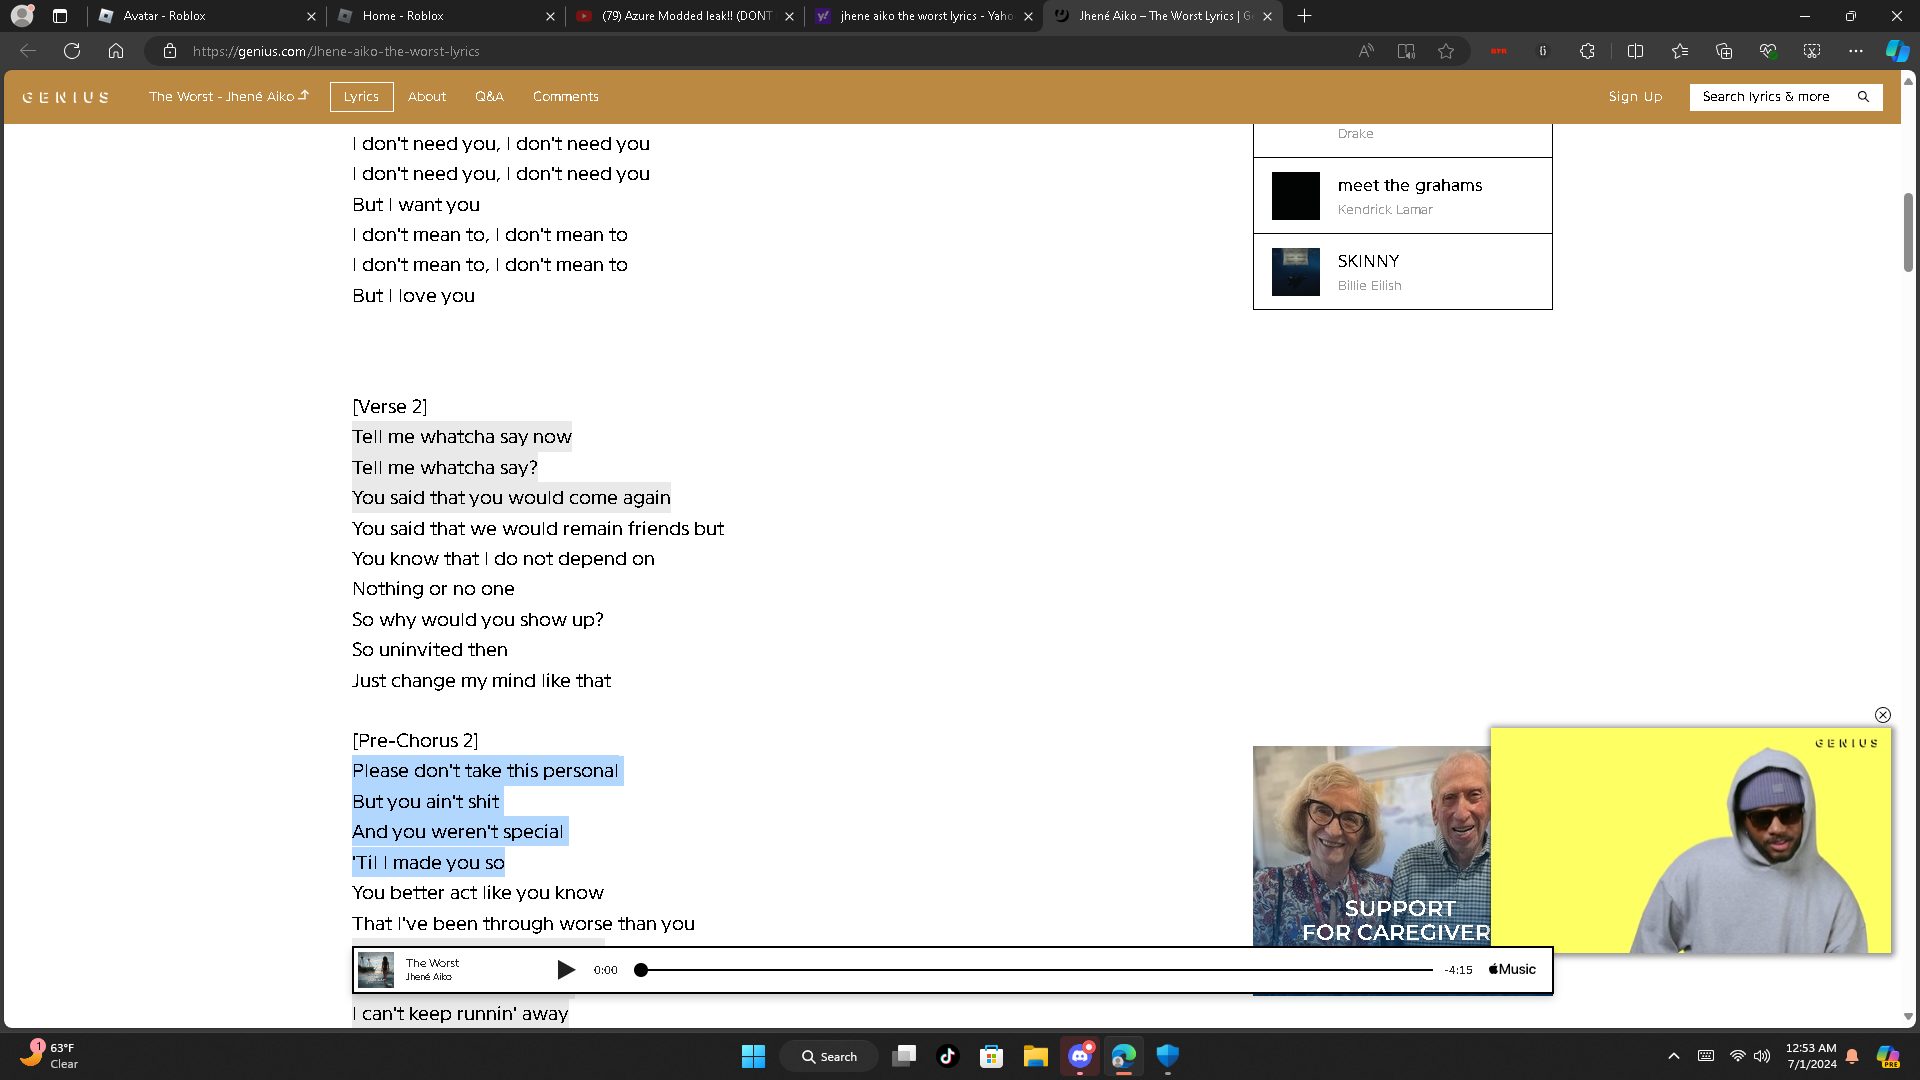Click lyric 'Please don't take this personal'

486,771
